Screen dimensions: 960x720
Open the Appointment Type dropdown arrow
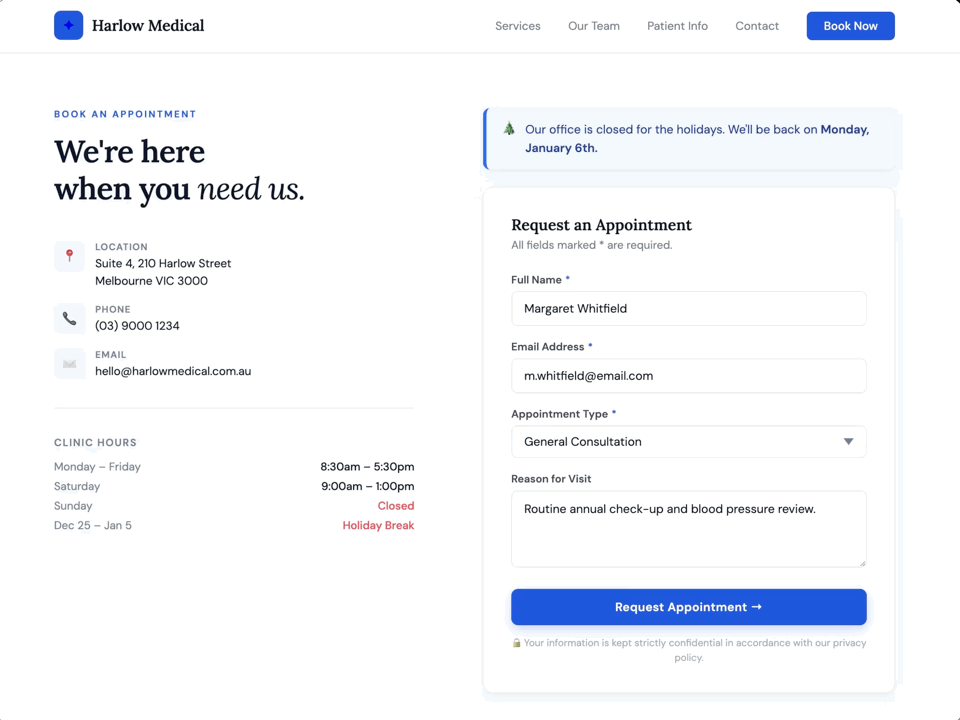coord(848,442)
